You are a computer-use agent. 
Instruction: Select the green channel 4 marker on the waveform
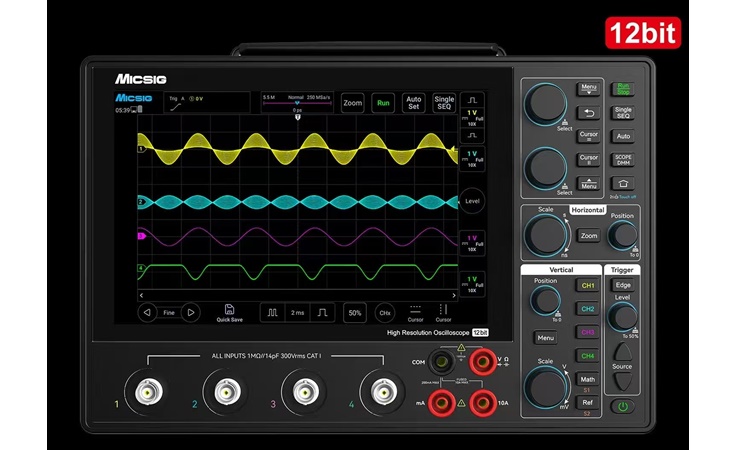coord(141,268)
